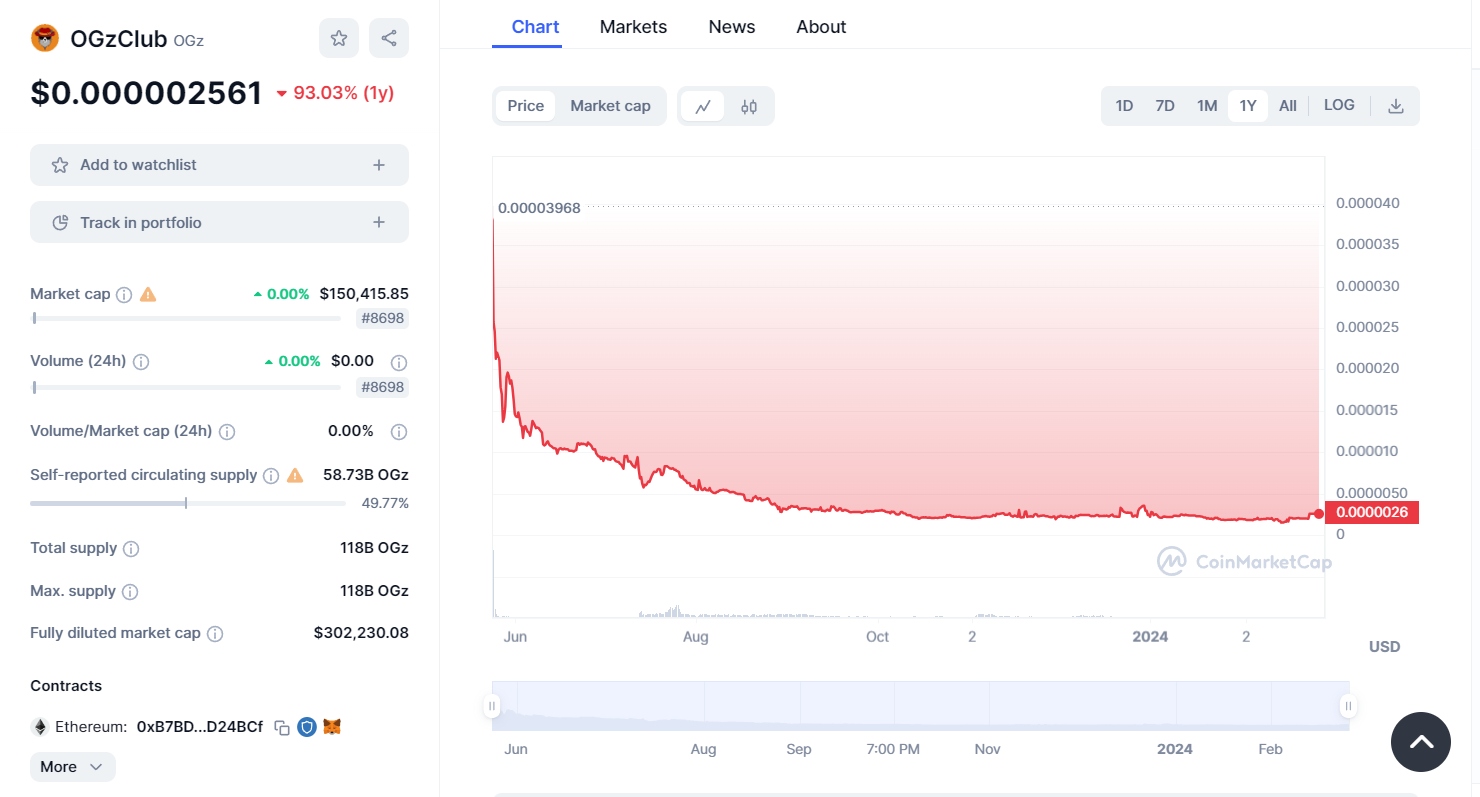Click the red price line near Aug

pyautogui.click(x=695, y=485)
